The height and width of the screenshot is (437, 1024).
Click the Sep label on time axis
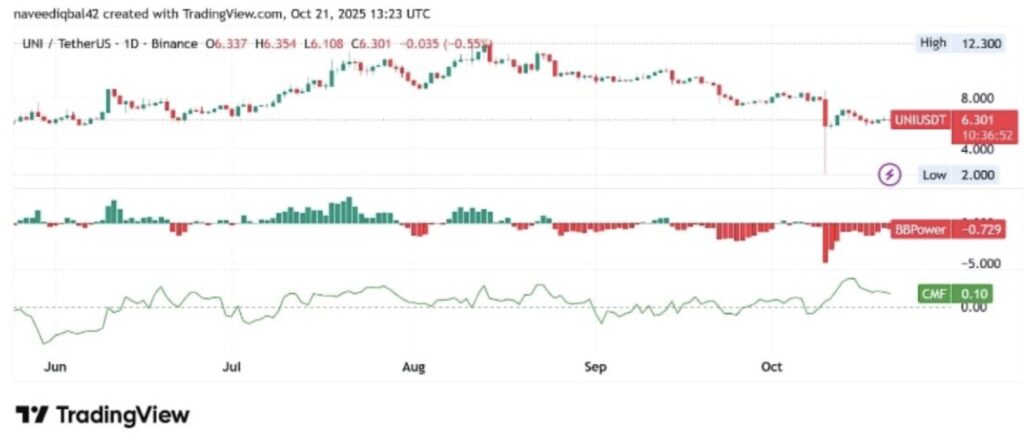click(x=596, y=368)
